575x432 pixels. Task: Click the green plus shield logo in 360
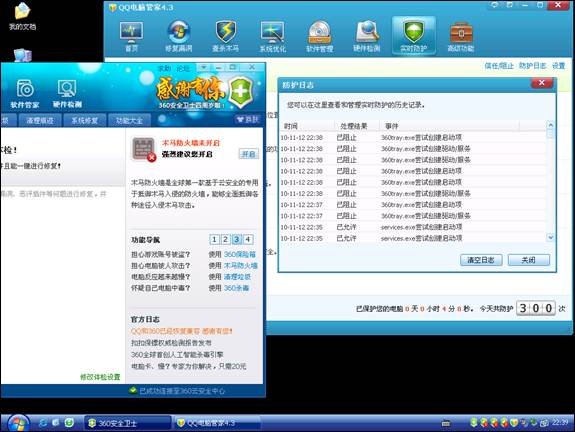point(241,92)
